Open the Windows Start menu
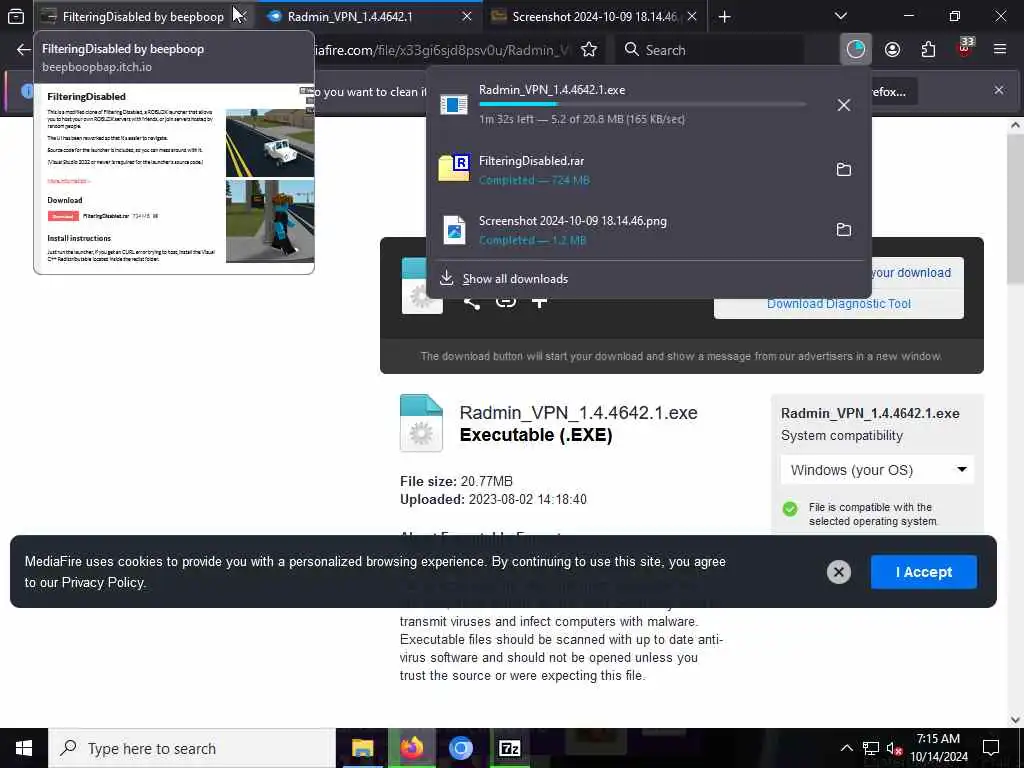The image size is (1024, 768). pos(24,748)
